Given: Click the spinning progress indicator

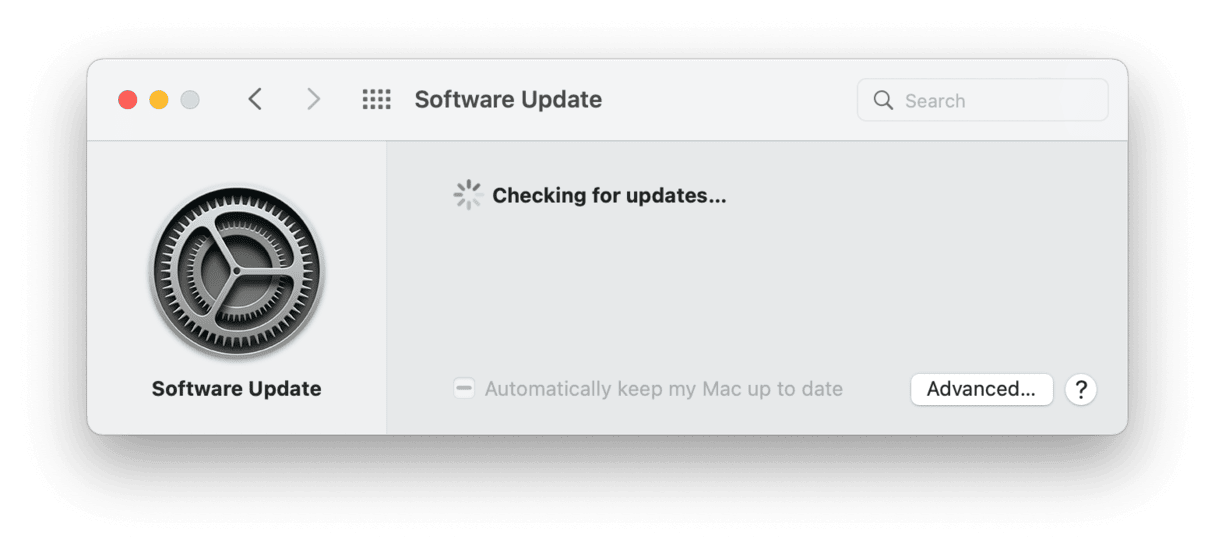Looking at the screenshot, I should (x=467, y=195).
